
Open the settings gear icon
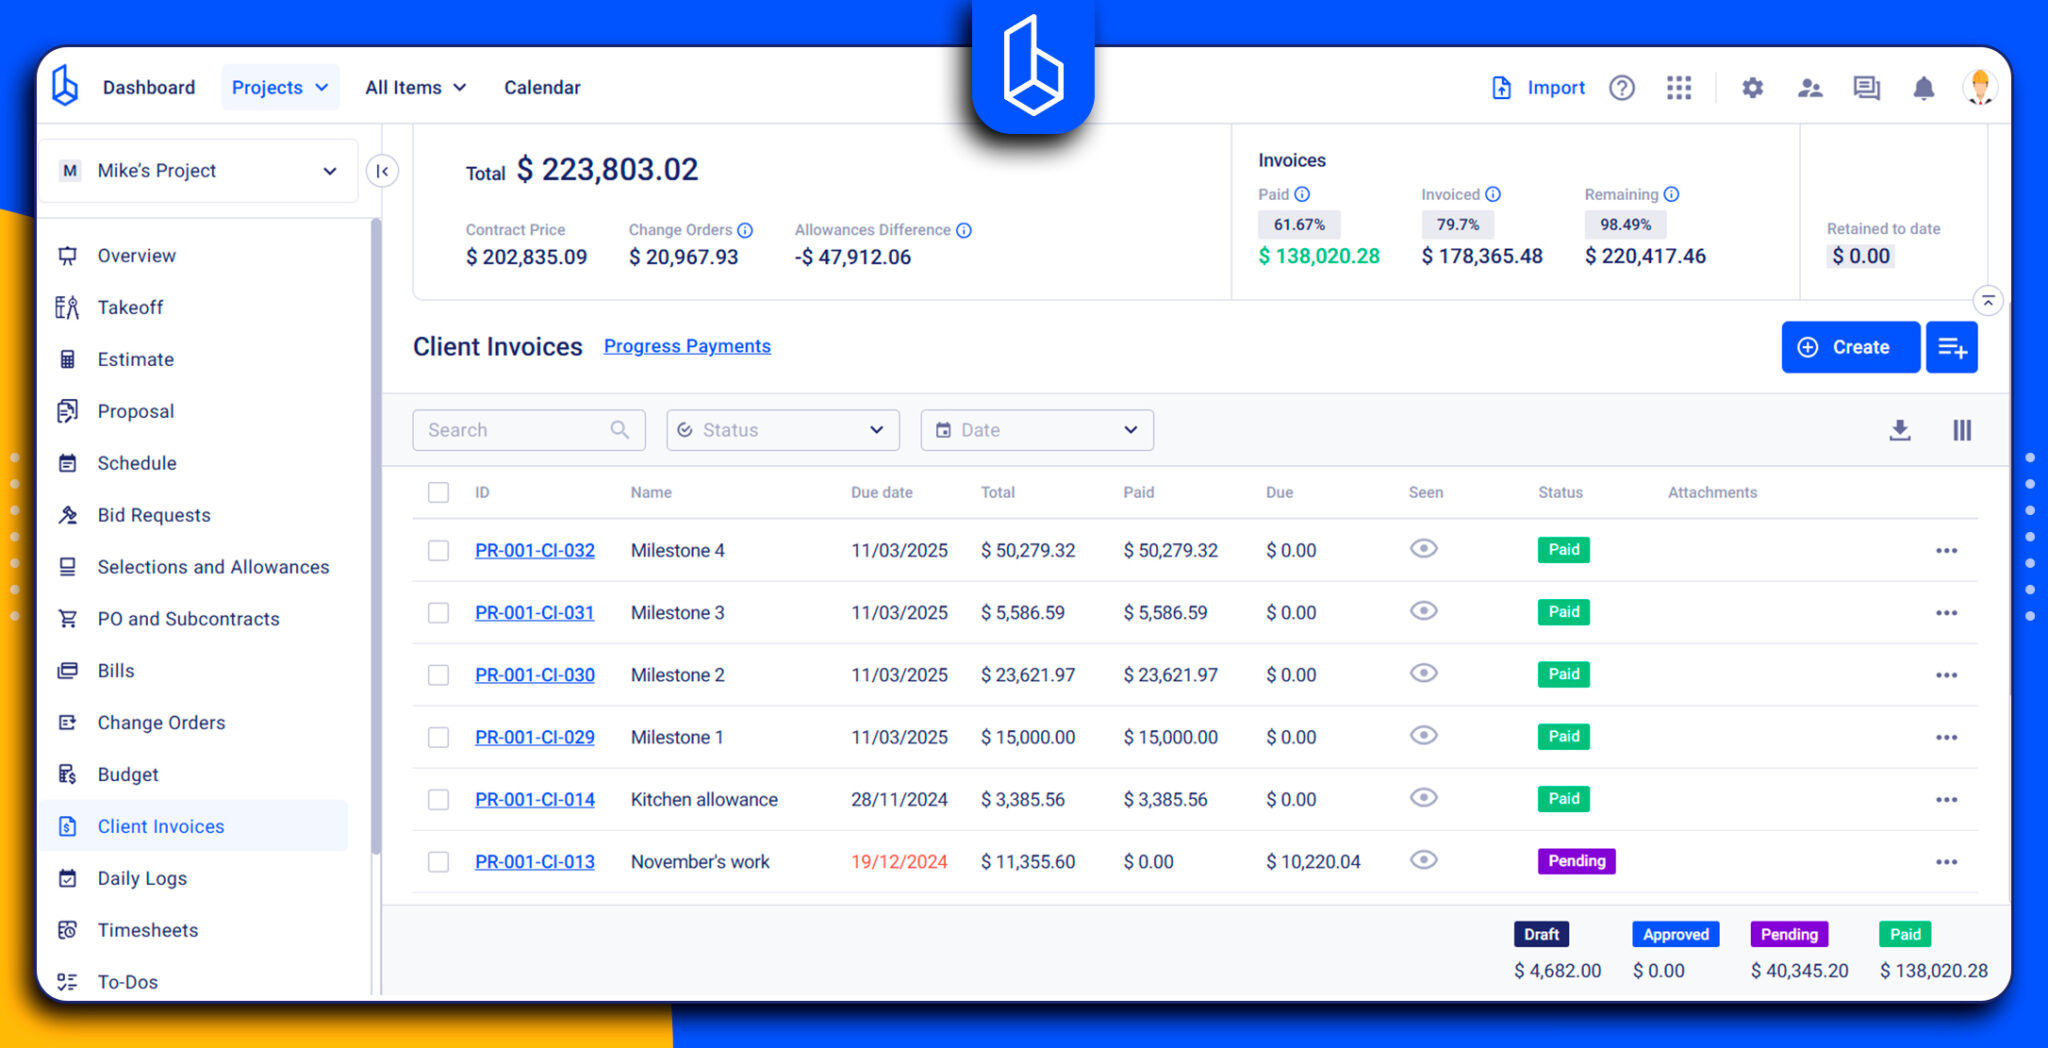(x=1752, y=88)
